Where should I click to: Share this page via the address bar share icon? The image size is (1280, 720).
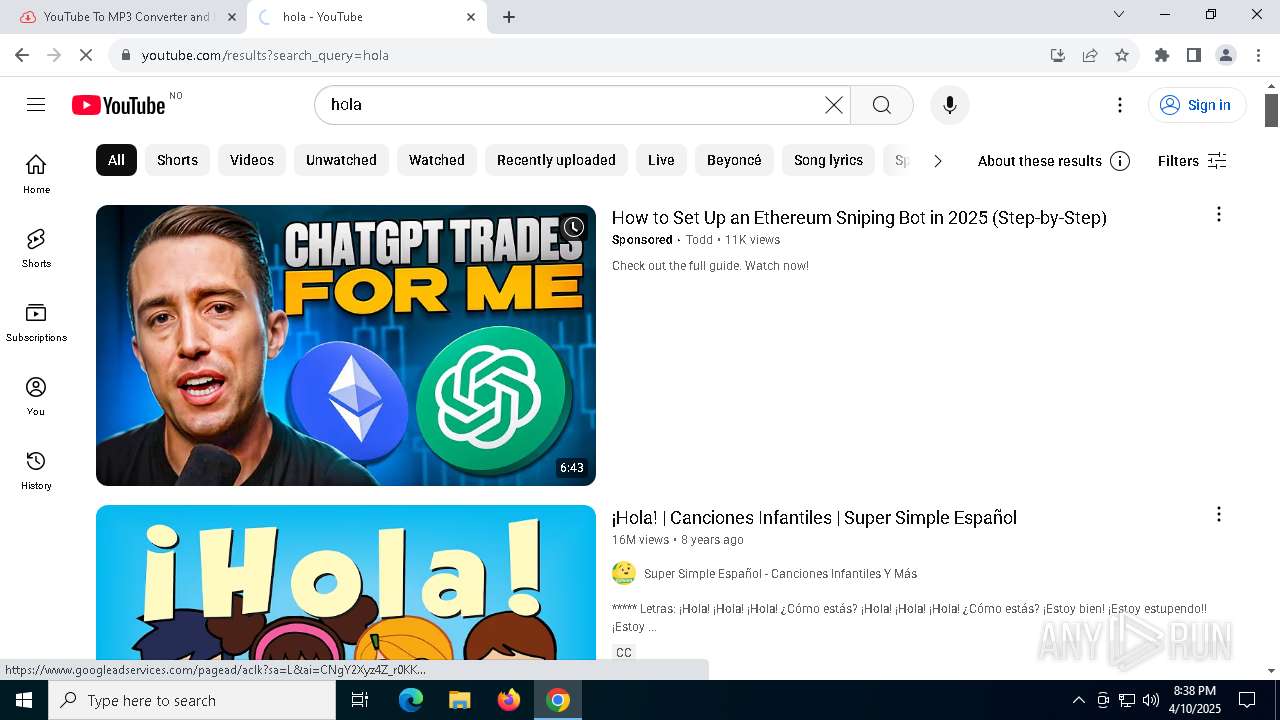[x=1090, y=55]
